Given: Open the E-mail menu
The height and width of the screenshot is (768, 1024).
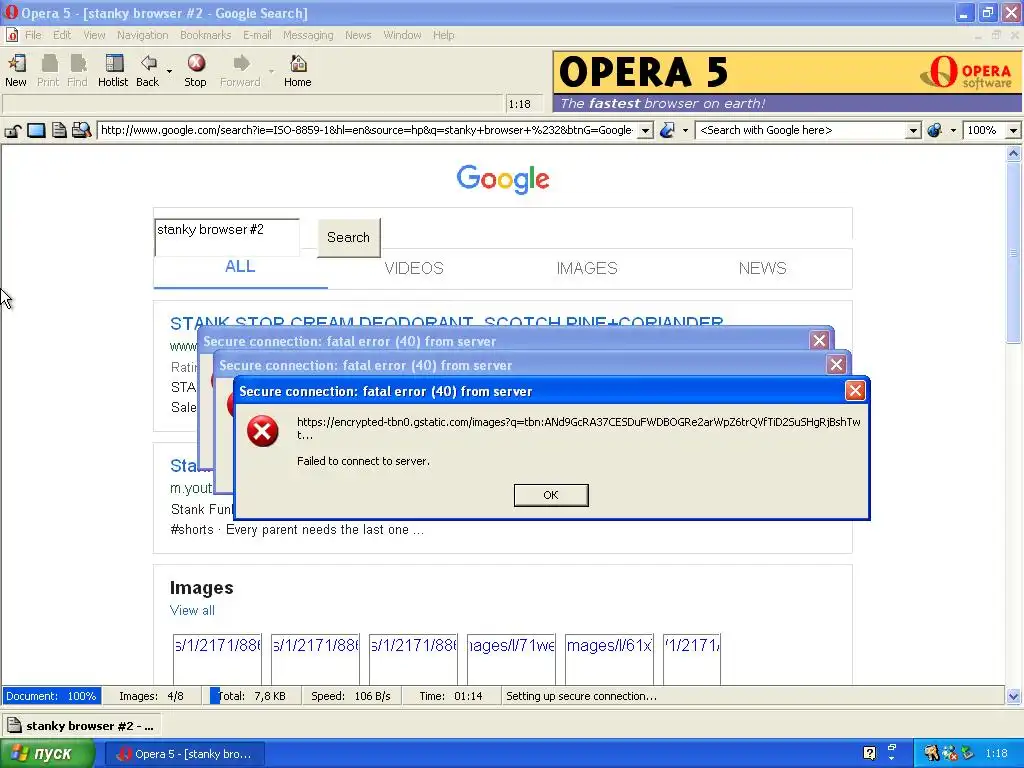Looking at the screenshot, I should point(257,35).
